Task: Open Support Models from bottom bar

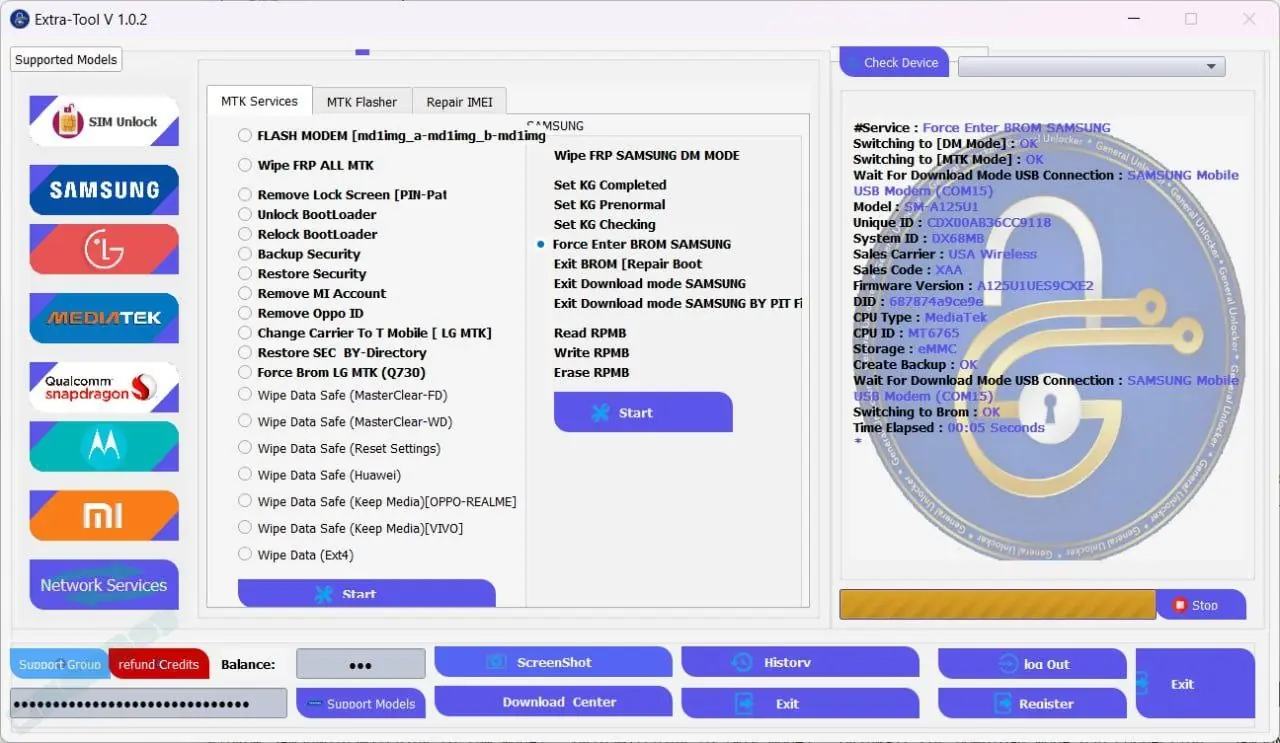Action: [x=361, y=703]
